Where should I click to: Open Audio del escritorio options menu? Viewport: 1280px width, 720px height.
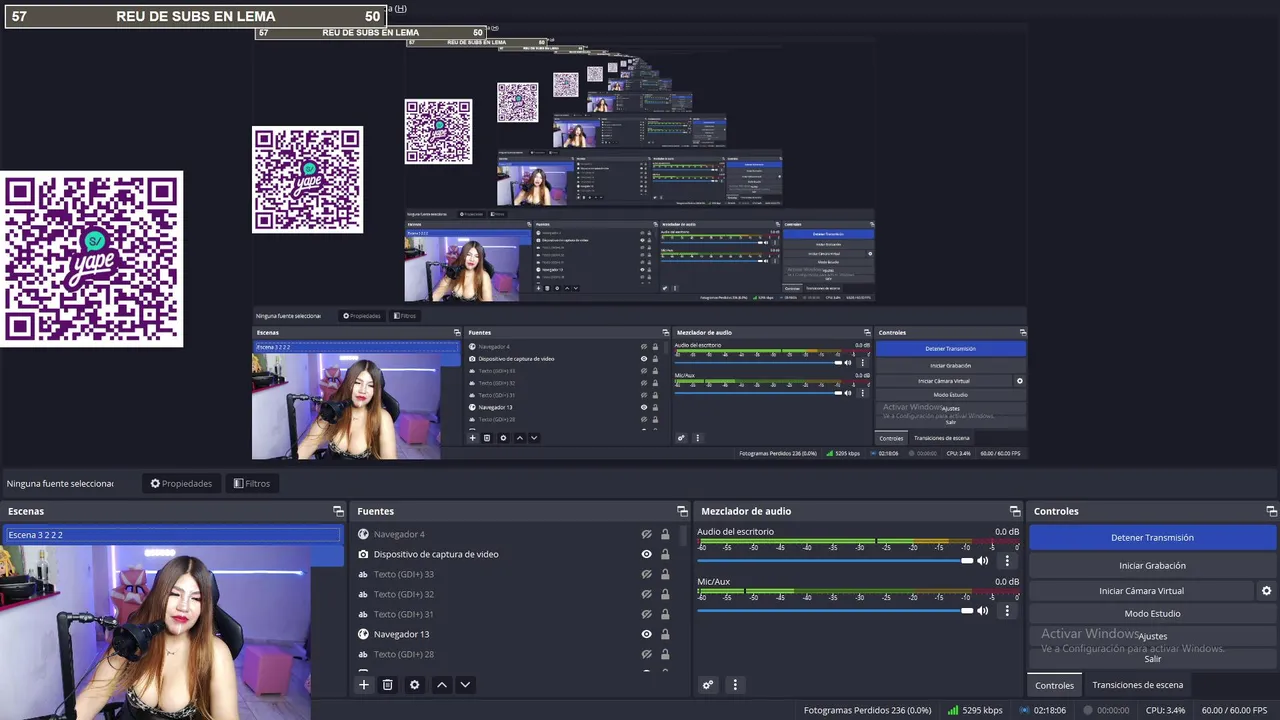tap(1007, 561)
